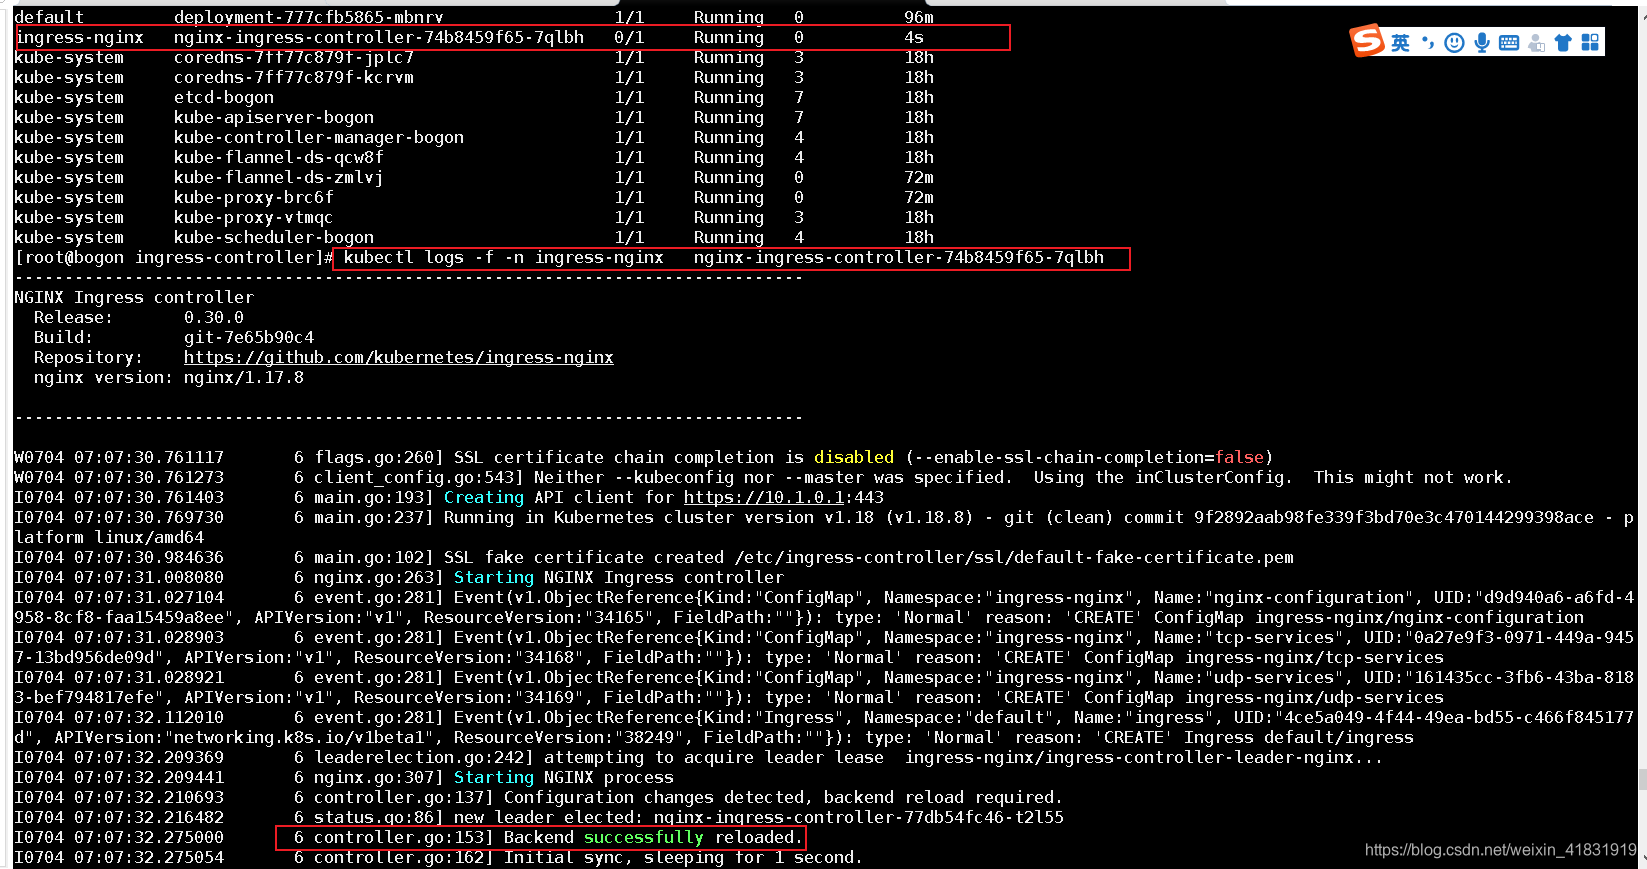Screen dimensions: 1647x869
Task: Open the Sogou skin shirt icon
Action: 1563,42
